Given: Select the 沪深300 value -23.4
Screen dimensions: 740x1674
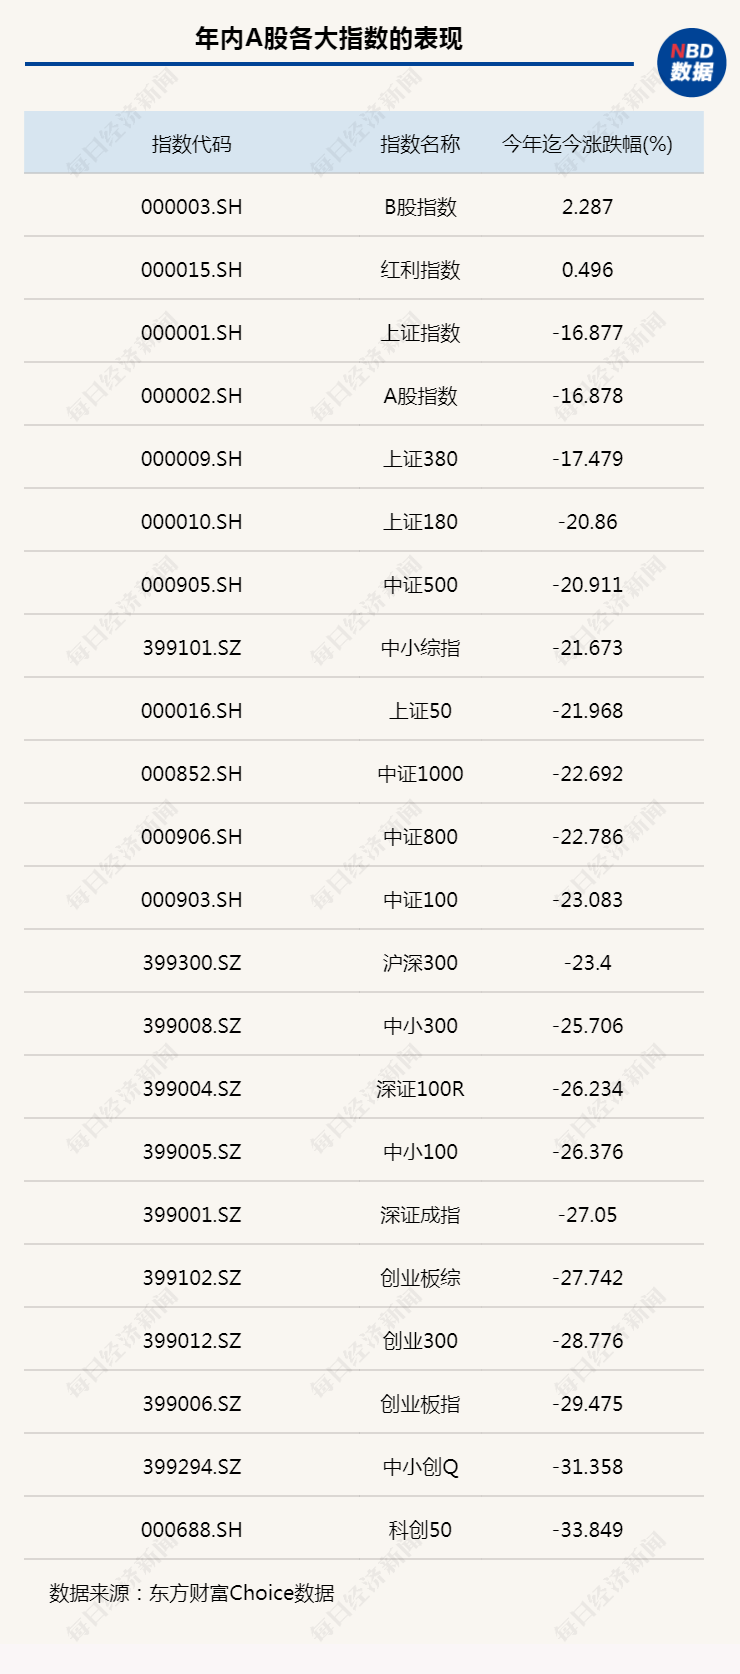Looking at the screenshot, I should 588,963.
